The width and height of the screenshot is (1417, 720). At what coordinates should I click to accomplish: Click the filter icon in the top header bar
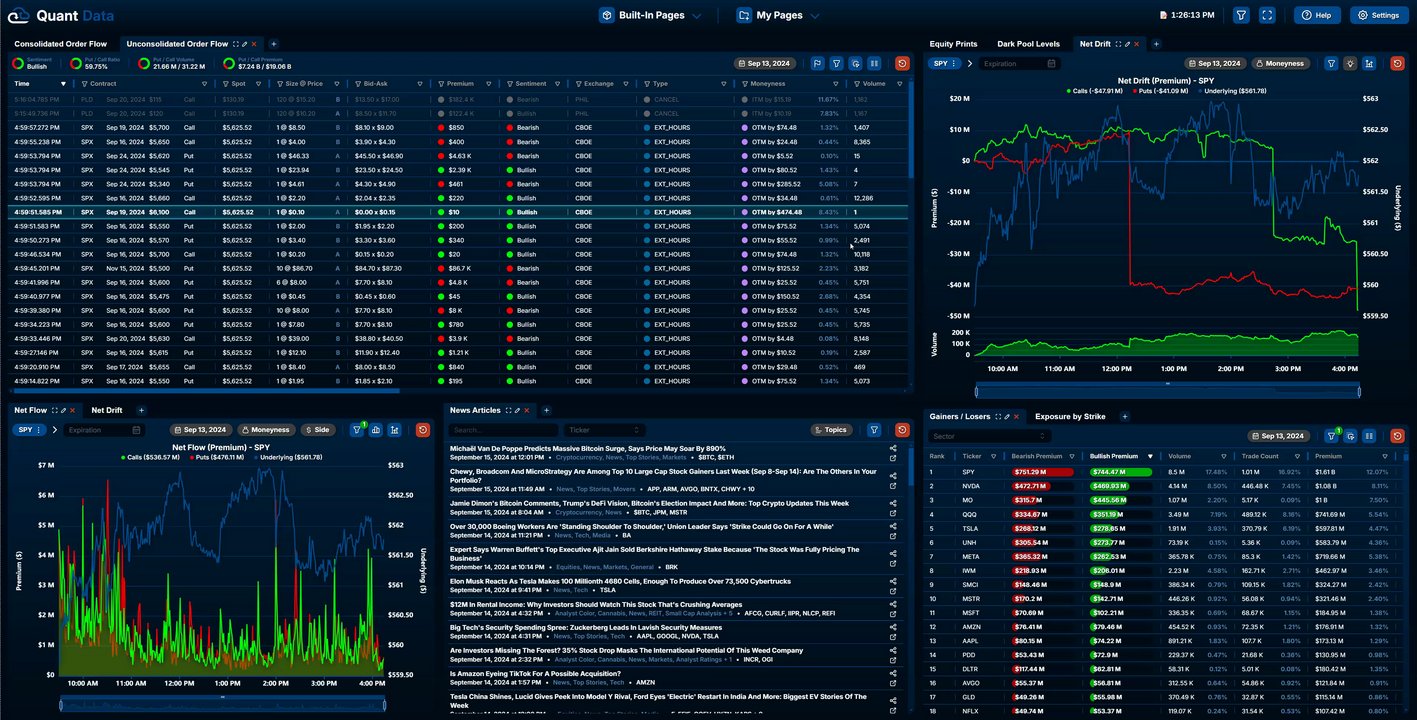(1241, 15)
